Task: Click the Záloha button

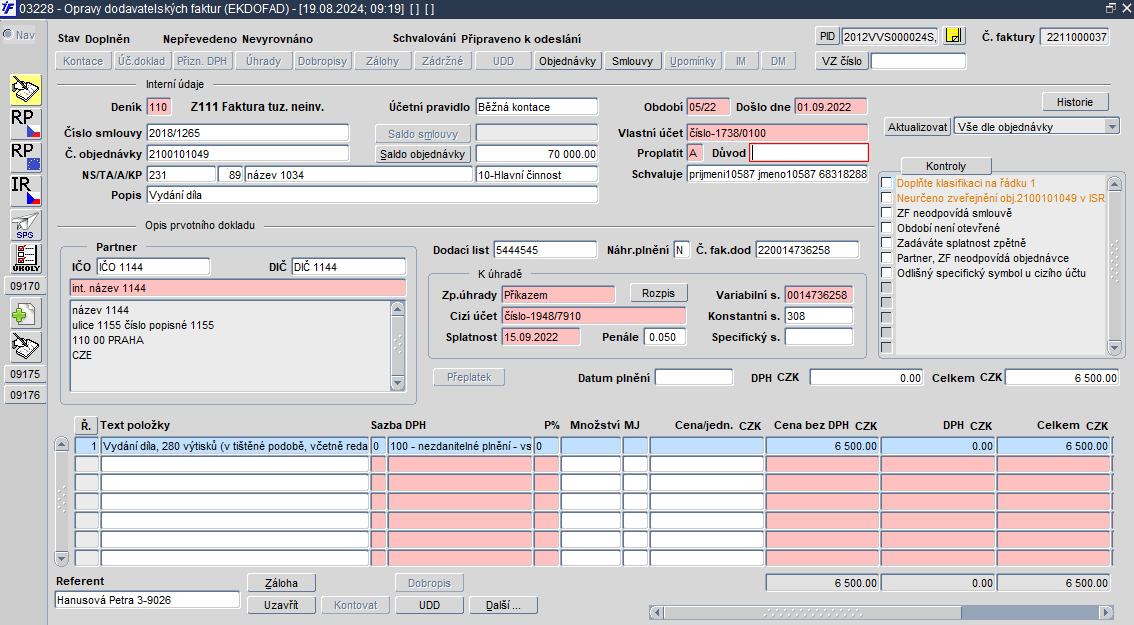Action: coord(281,583)
